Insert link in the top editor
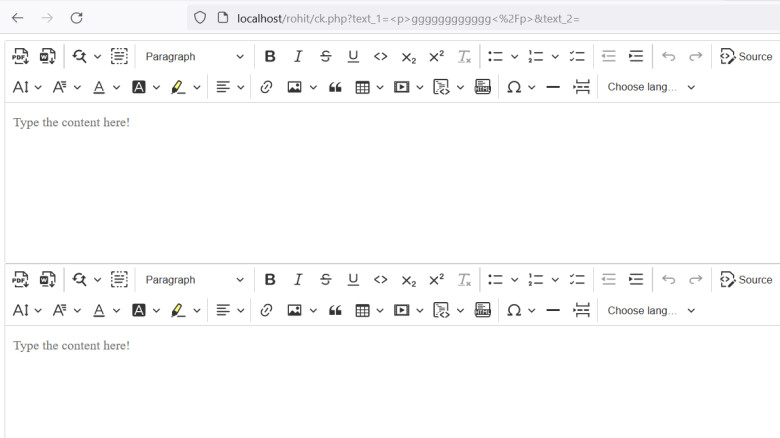The image size is (780, 438). (266, 87)
